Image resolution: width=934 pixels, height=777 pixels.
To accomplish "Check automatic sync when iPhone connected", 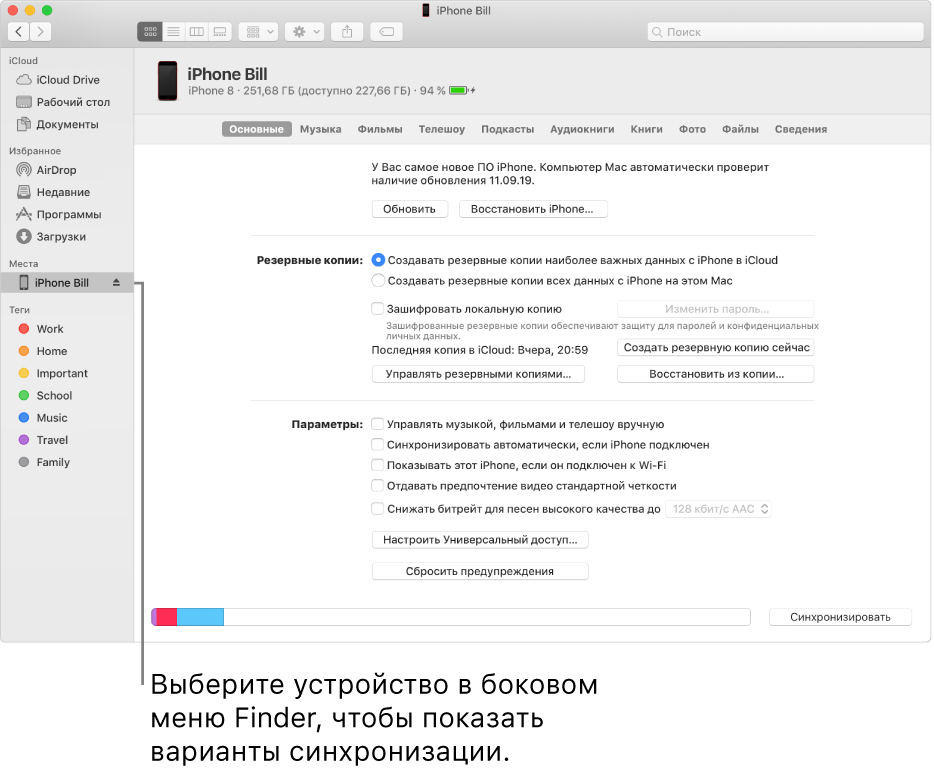I will click(x=377, y=445).
